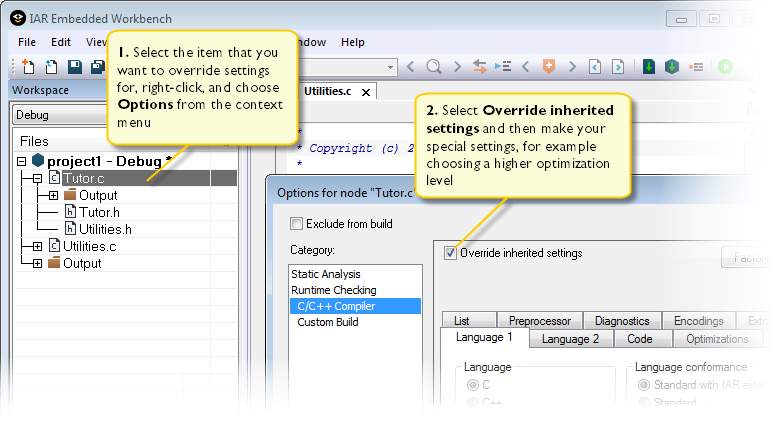The height and width of the screenshot is (421, 773).
Task: Select Tutor.c in the workspace tree
Action: pyautogui.click(x=84, y=178)
